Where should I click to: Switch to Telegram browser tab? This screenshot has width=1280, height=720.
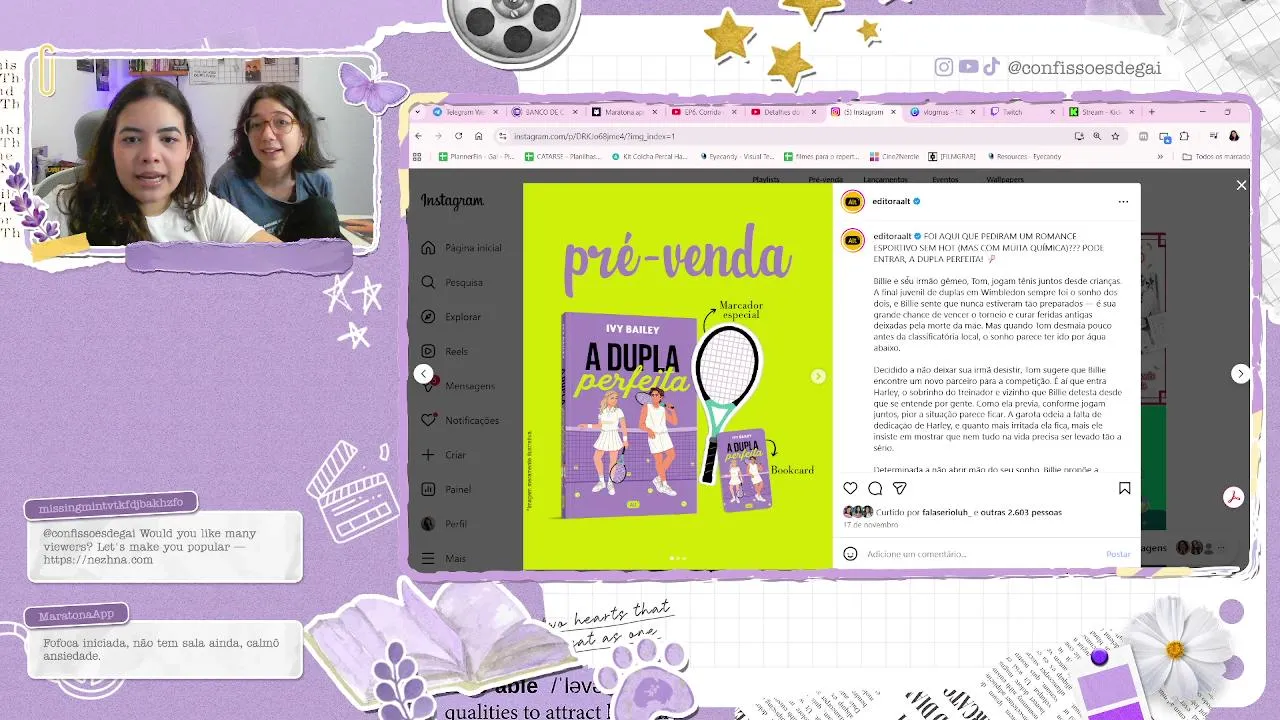463,112
